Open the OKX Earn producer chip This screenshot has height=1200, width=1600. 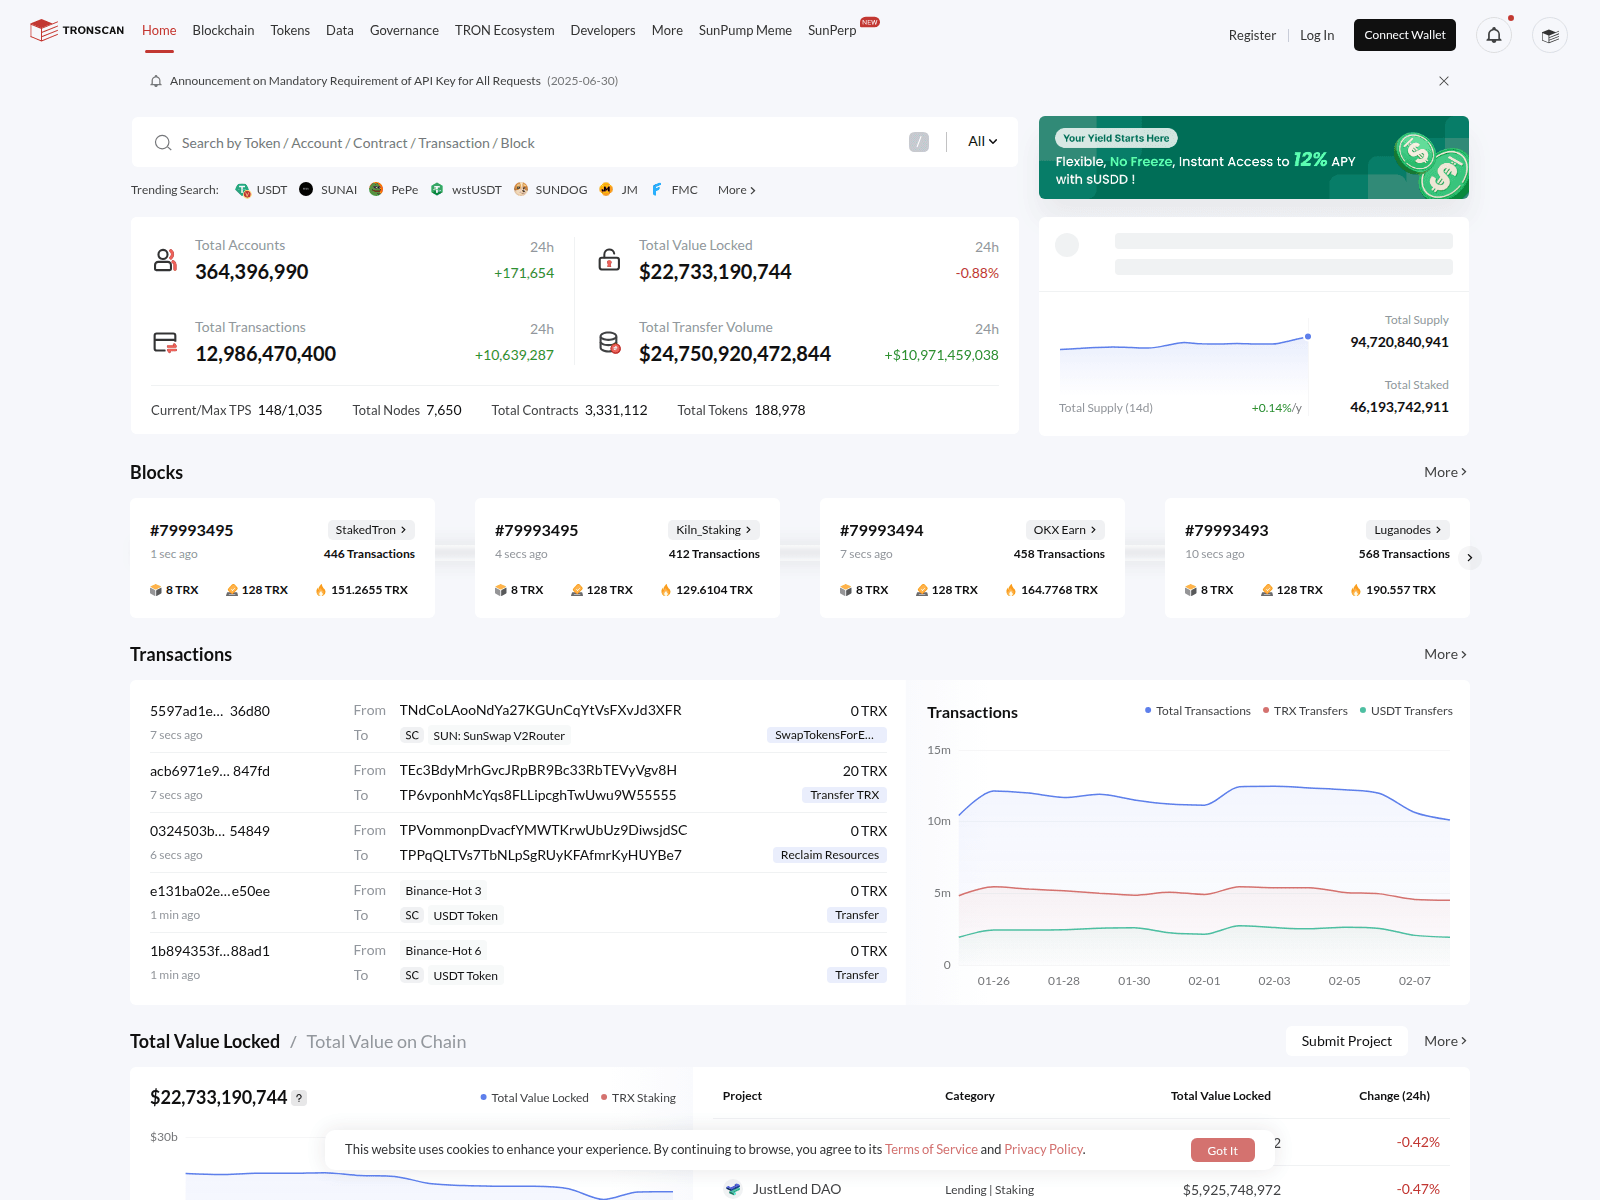(1065, 530)
